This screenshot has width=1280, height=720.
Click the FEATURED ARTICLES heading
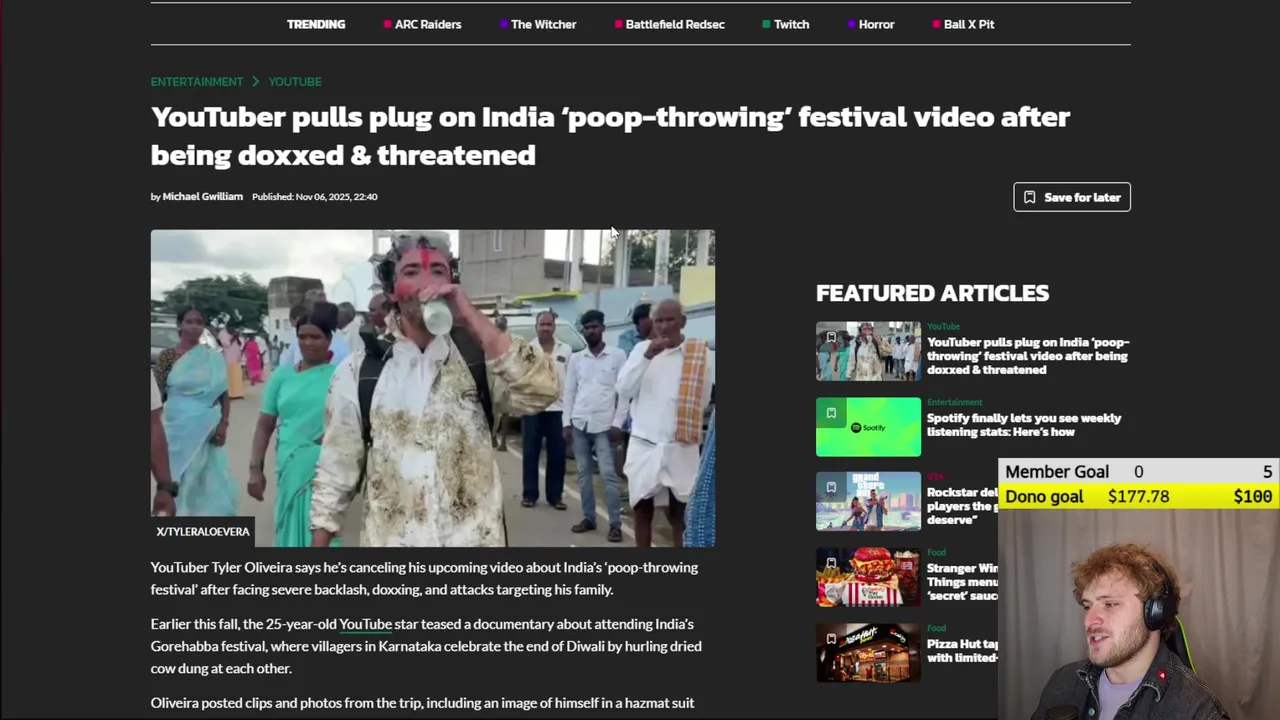point(932,293)
